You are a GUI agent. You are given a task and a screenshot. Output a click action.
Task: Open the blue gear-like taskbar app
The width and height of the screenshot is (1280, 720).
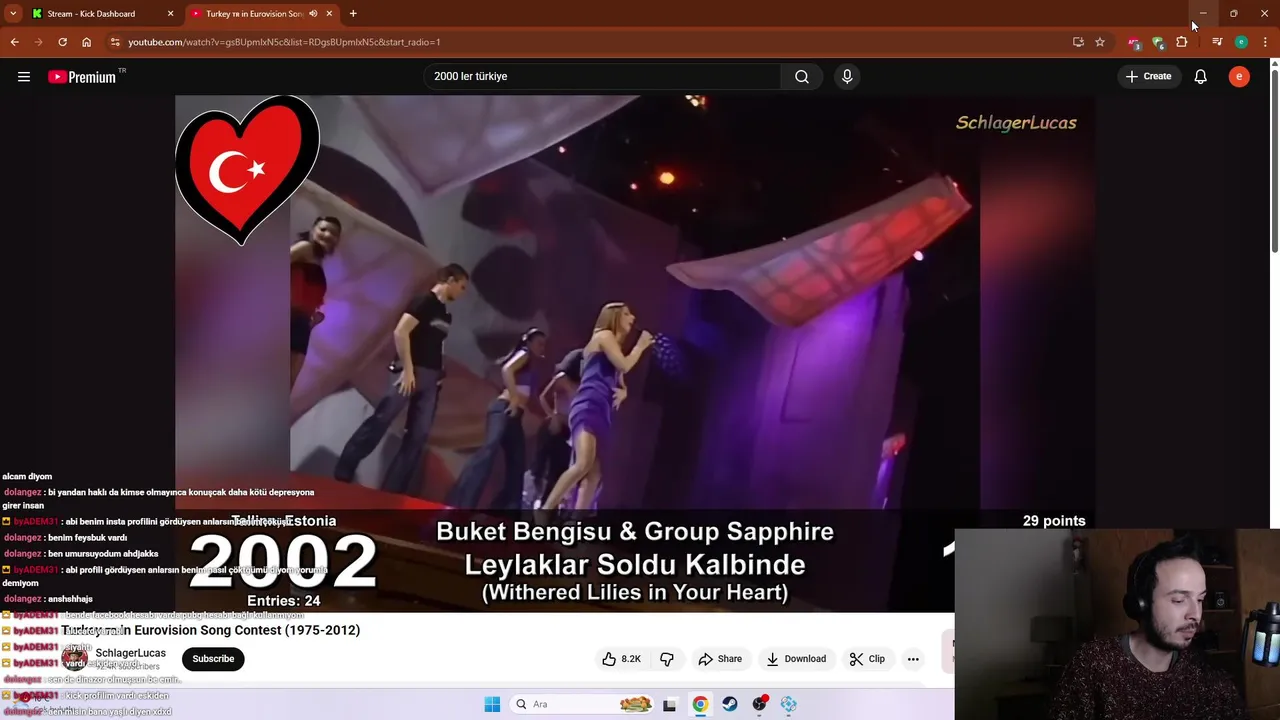pos(789,704)
